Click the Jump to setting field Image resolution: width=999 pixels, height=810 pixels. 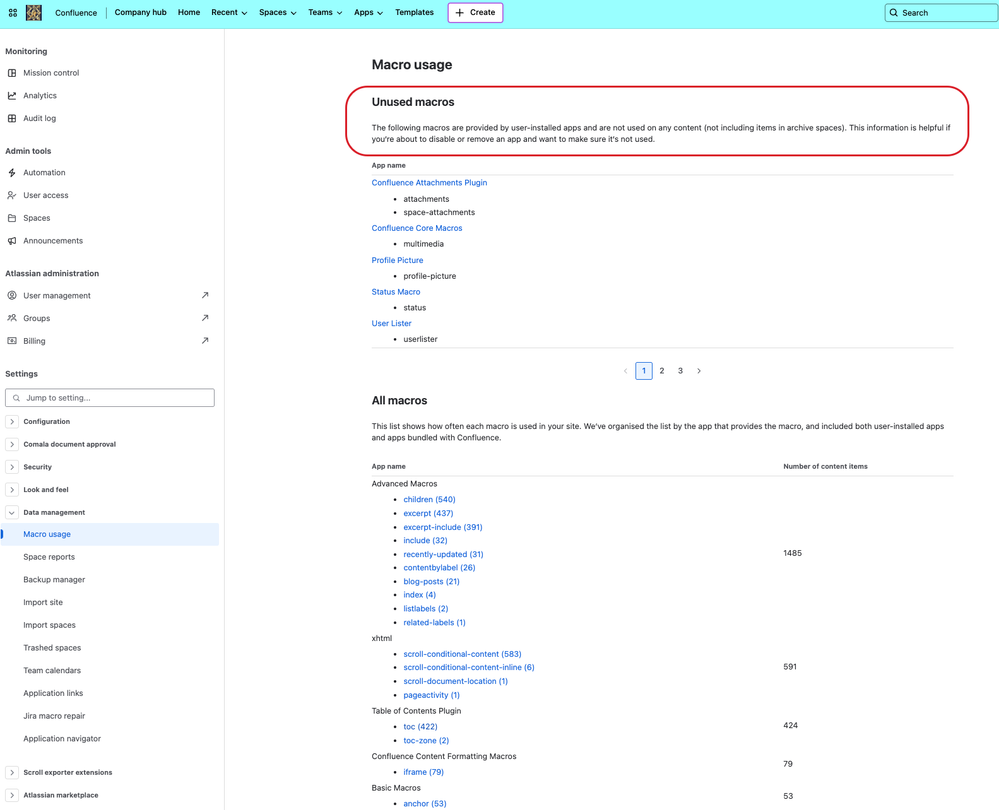[x=110, y=398]
